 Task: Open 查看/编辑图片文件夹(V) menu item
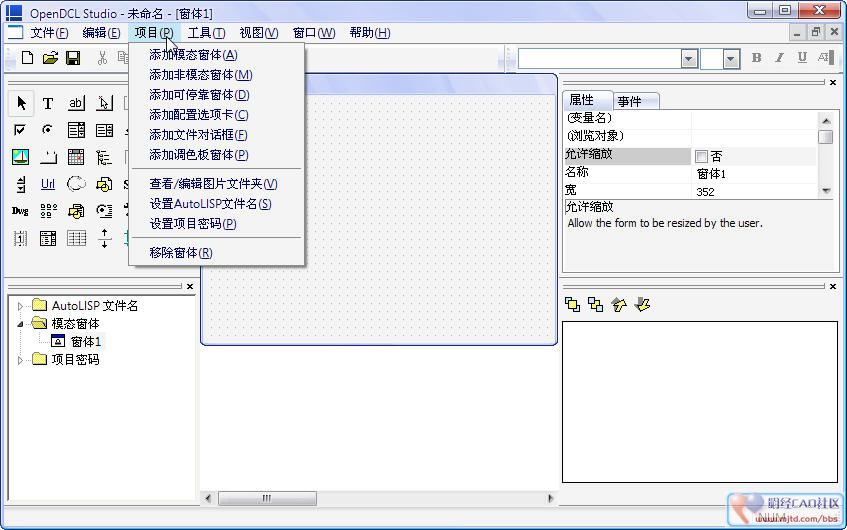coord(216,184)
